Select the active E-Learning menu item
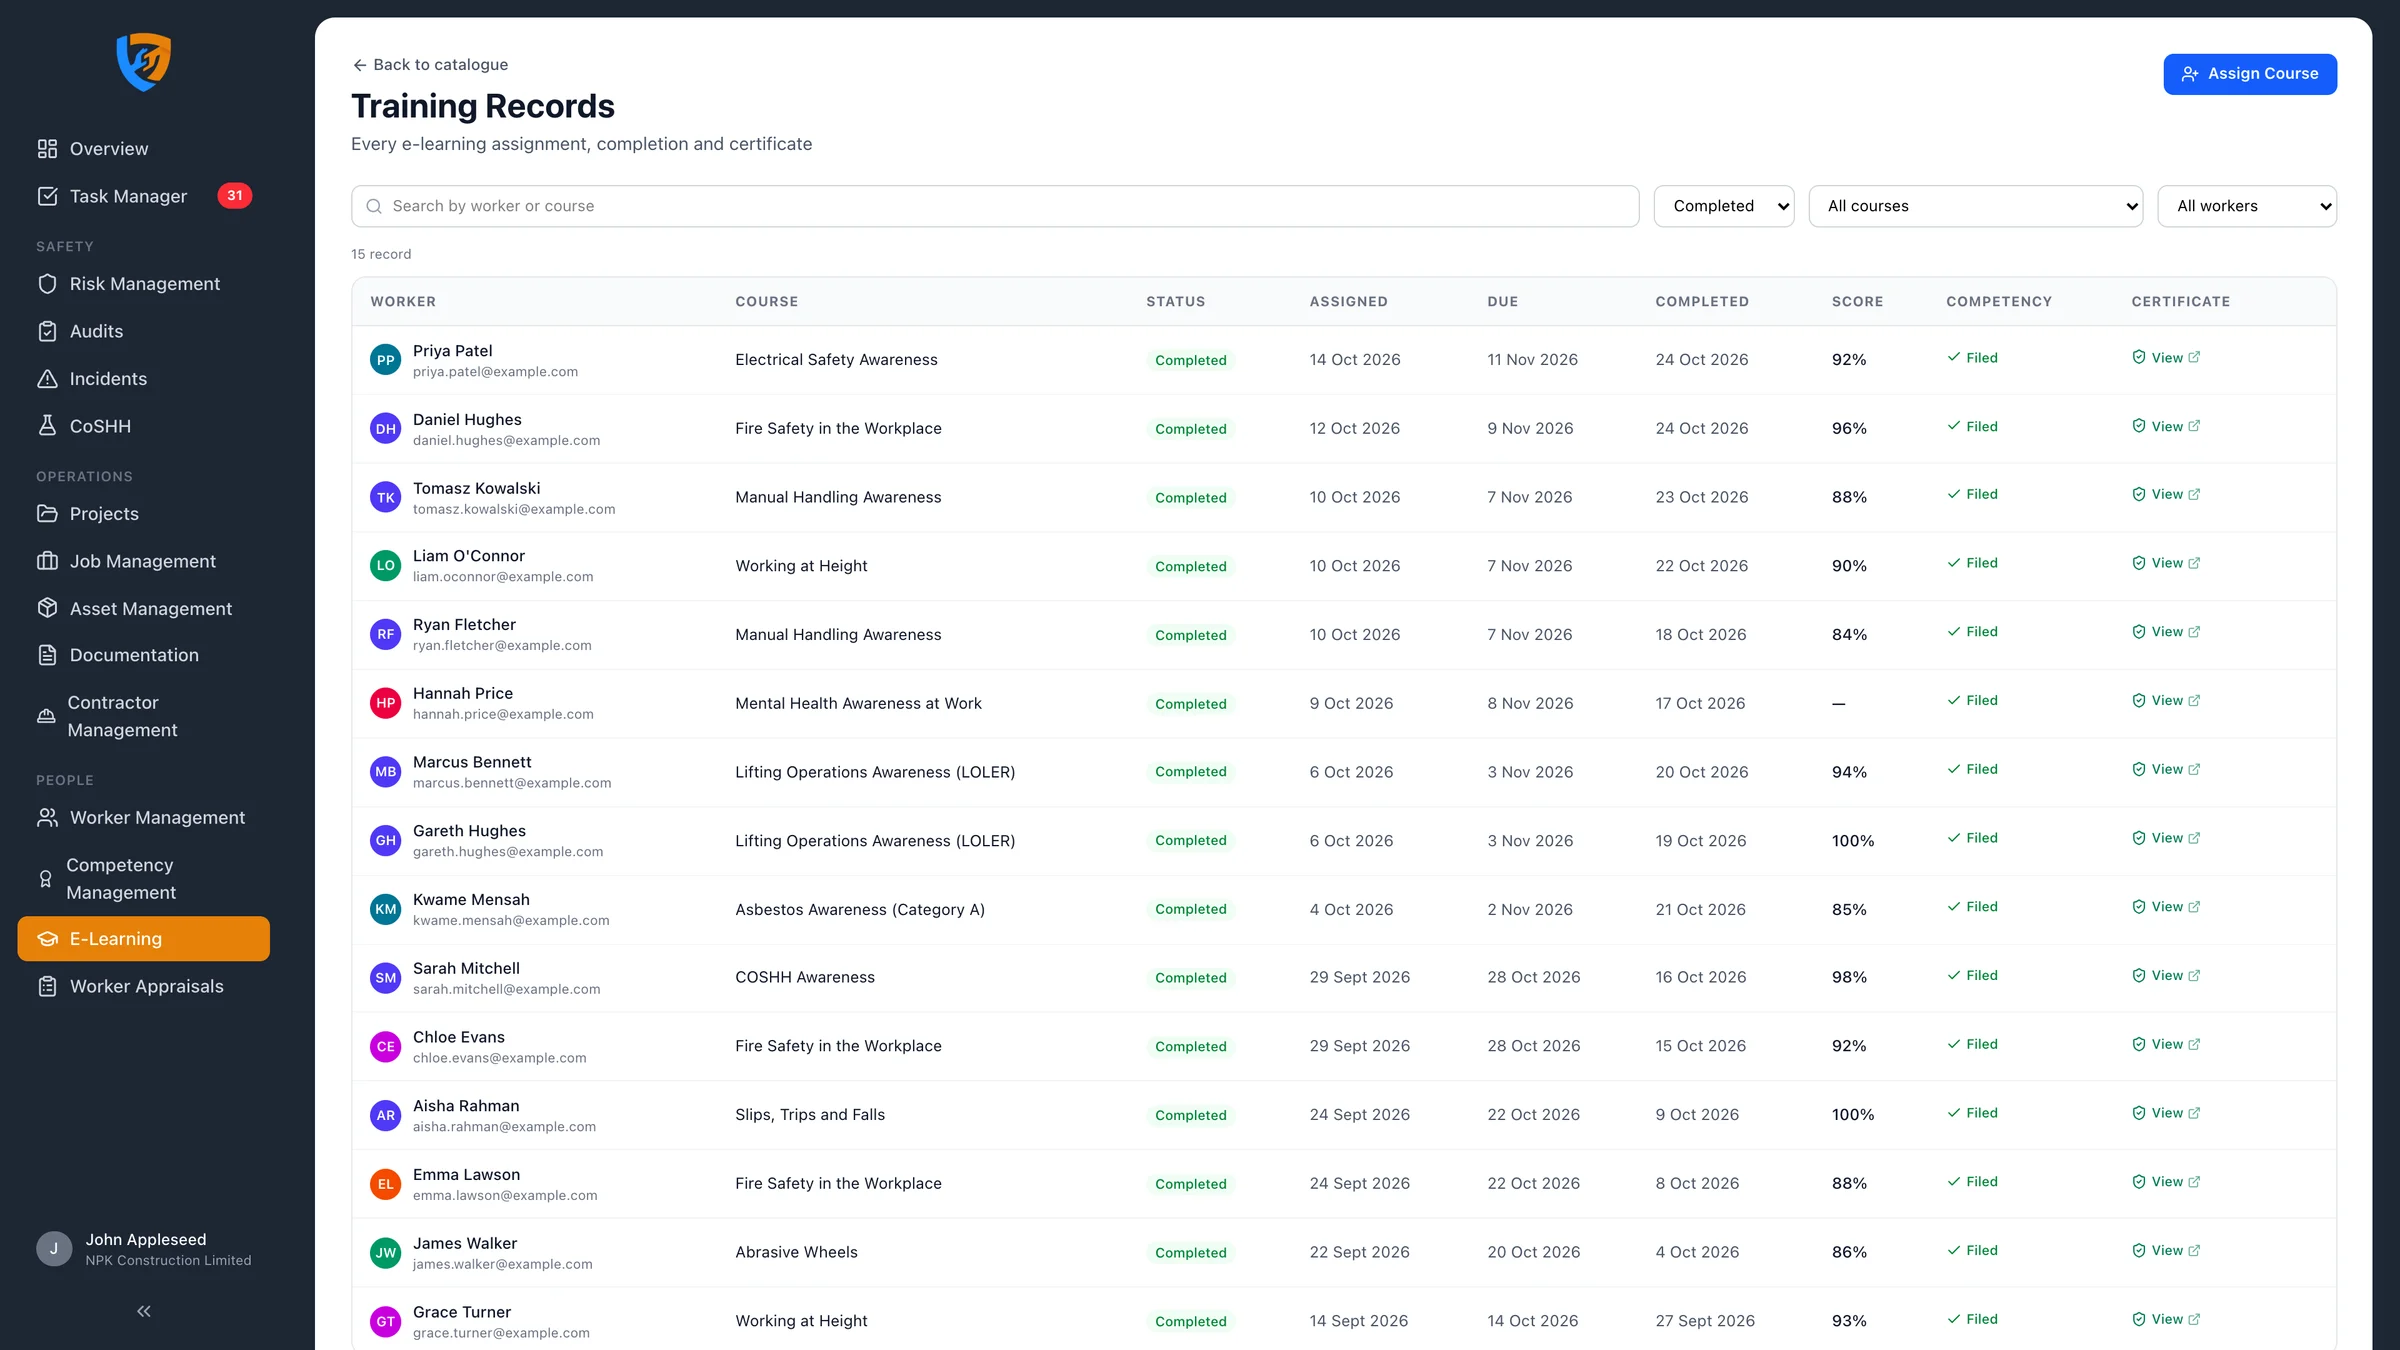 [144, 939]
